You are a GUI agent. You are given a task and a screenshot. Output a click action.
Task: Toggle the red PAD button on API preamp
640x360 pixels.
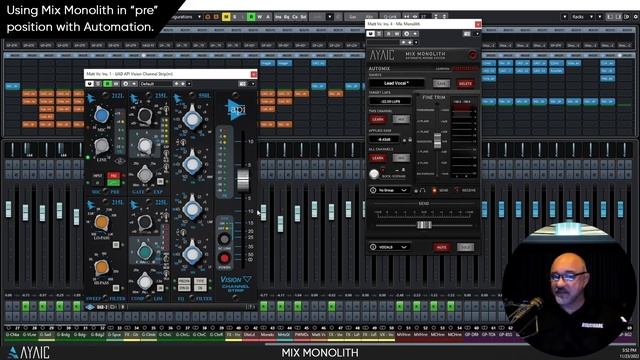pos(113,176)
